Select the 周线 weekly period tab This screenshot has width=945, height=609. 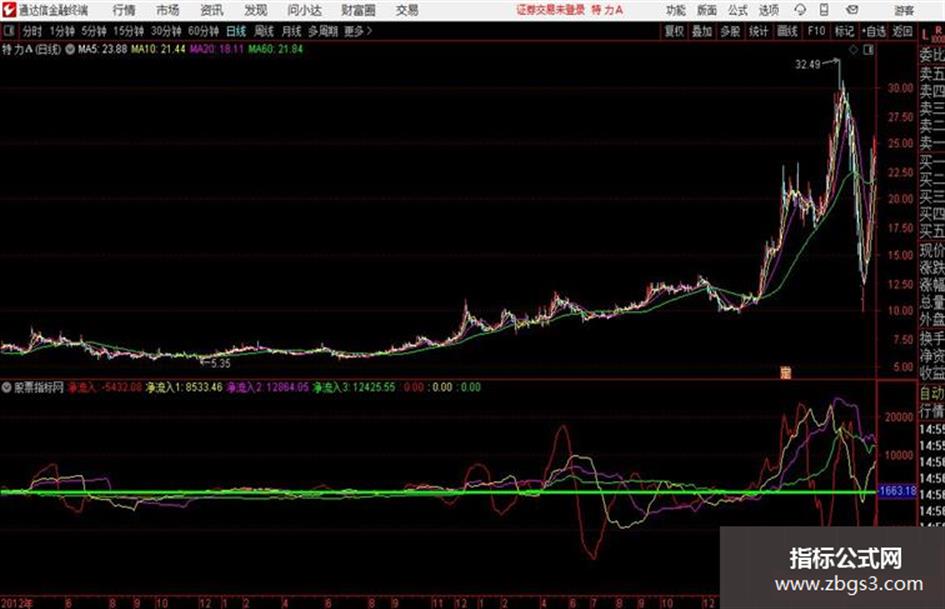tap(264, 31)
